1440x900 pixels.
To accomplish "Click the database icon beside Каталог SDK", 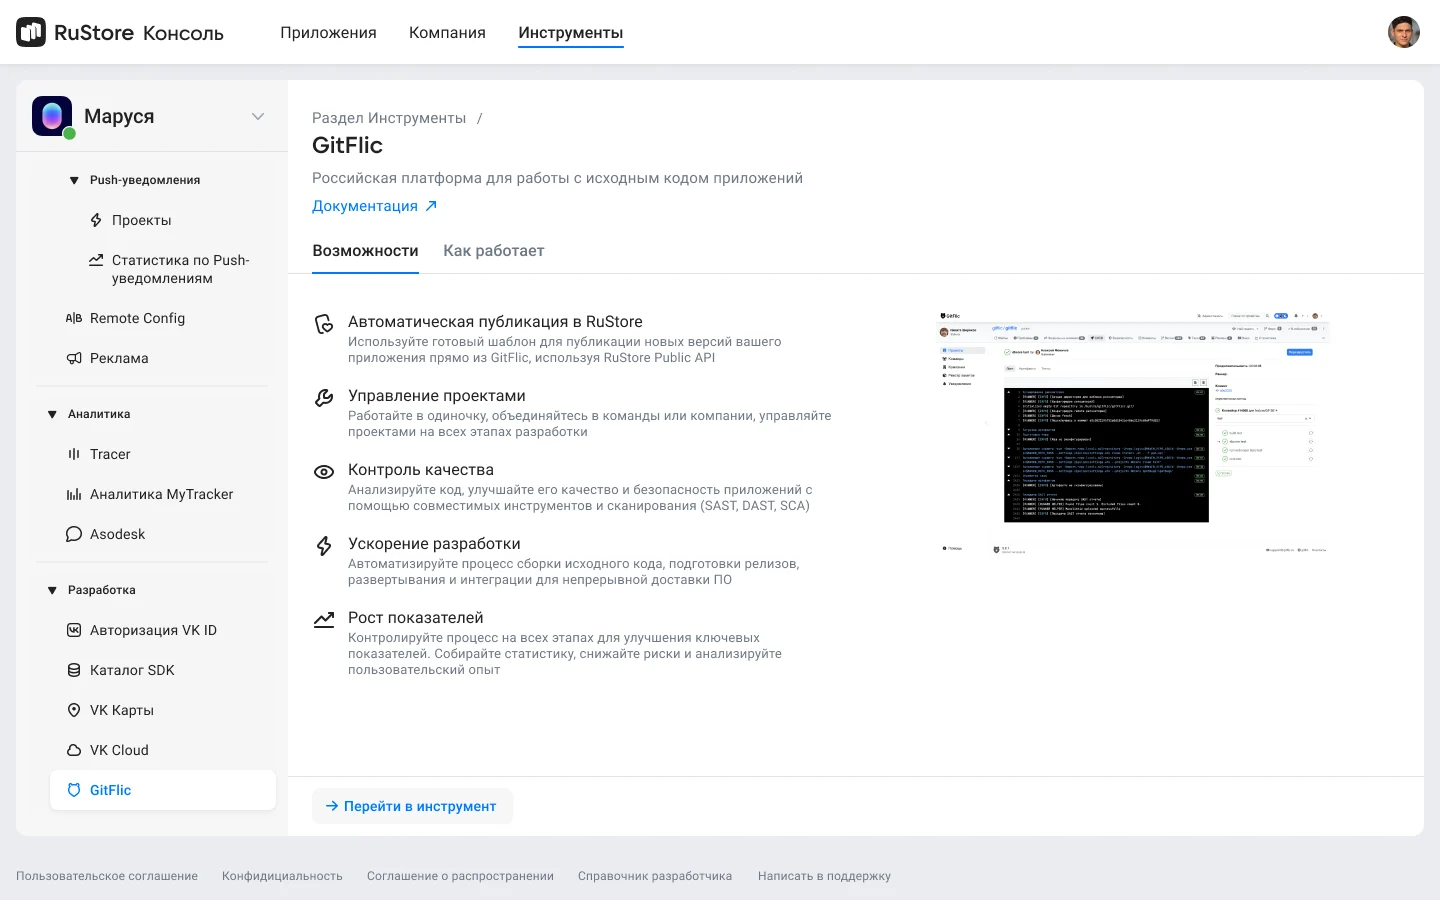I will click(74, 670).
